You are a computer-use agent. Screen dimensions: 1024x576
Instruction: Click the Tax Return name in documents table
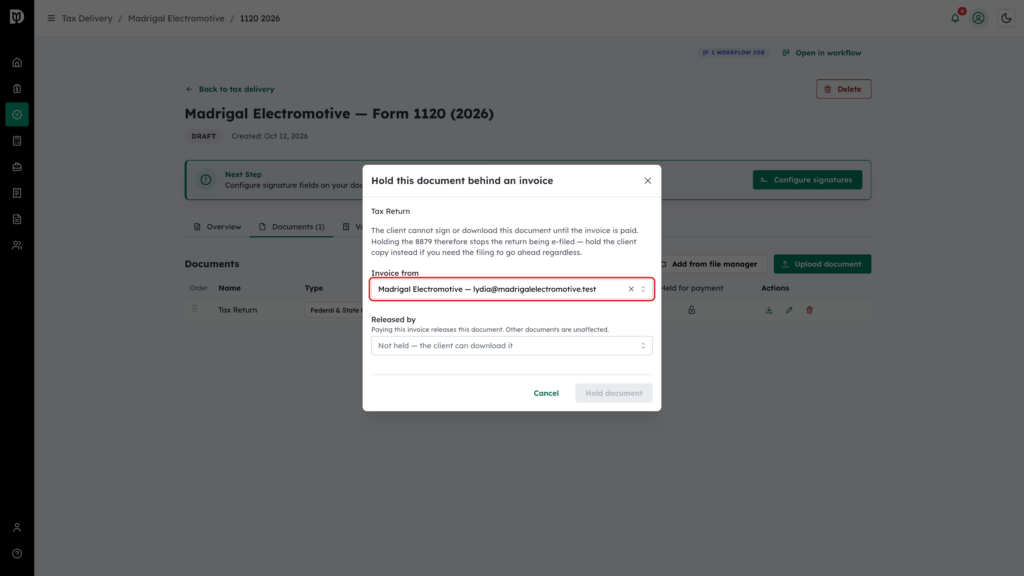click(x=238, y=310)
